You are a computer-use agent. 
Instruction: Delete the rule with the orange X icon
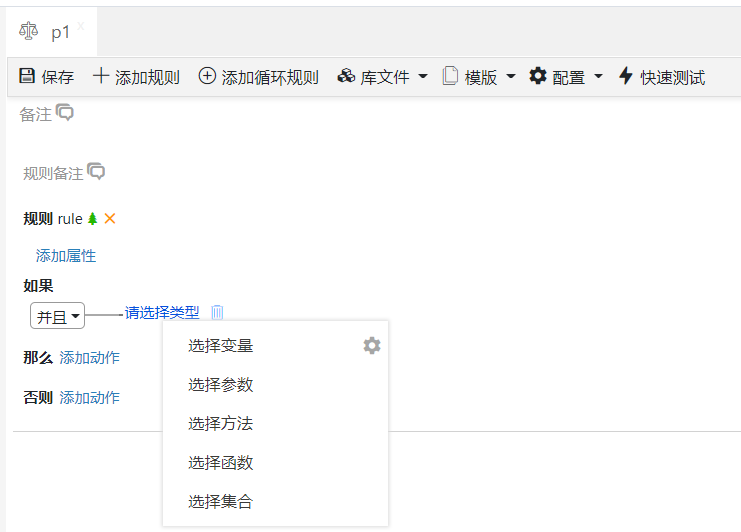pos(110,219)
